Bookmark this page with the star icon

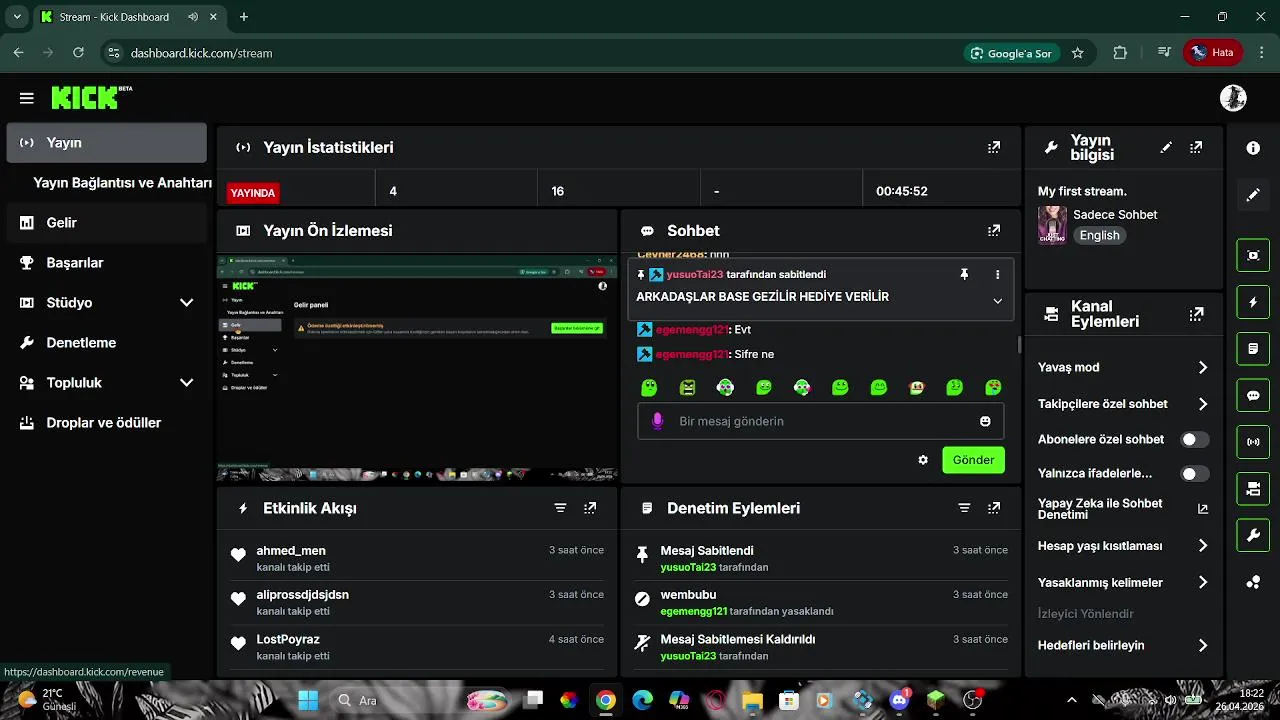[1077, 53]
